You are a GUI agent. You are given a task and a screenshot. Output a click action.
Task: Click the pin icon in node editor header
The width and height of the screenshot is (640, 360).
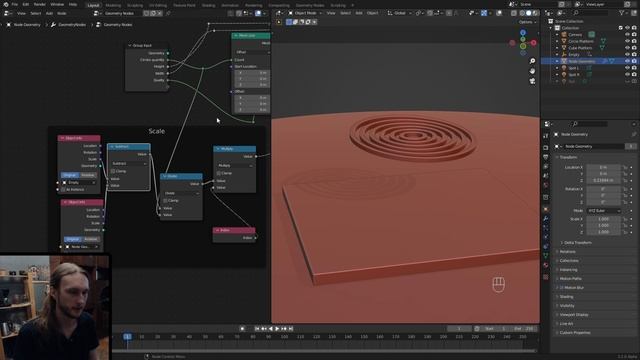point(168,13)
